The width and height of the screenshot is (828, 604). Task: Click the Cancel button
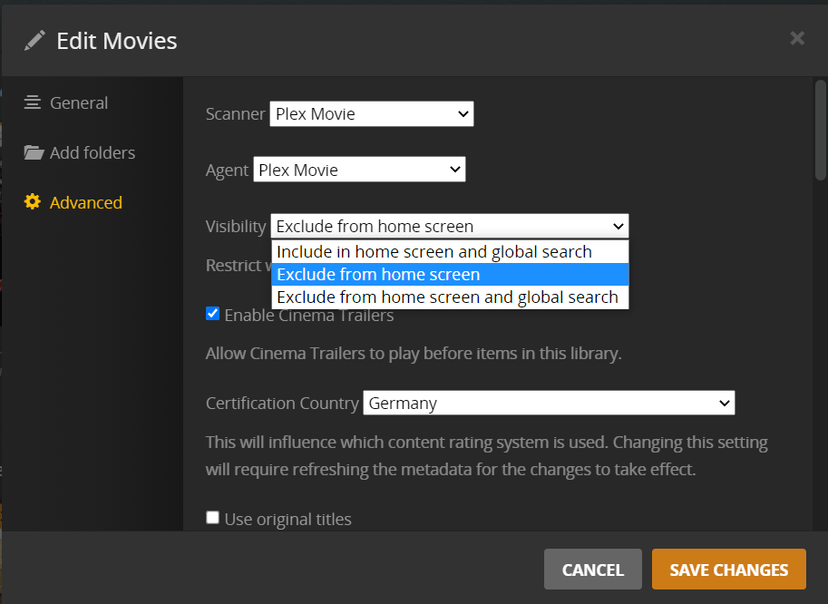click(x=593, y=569)
